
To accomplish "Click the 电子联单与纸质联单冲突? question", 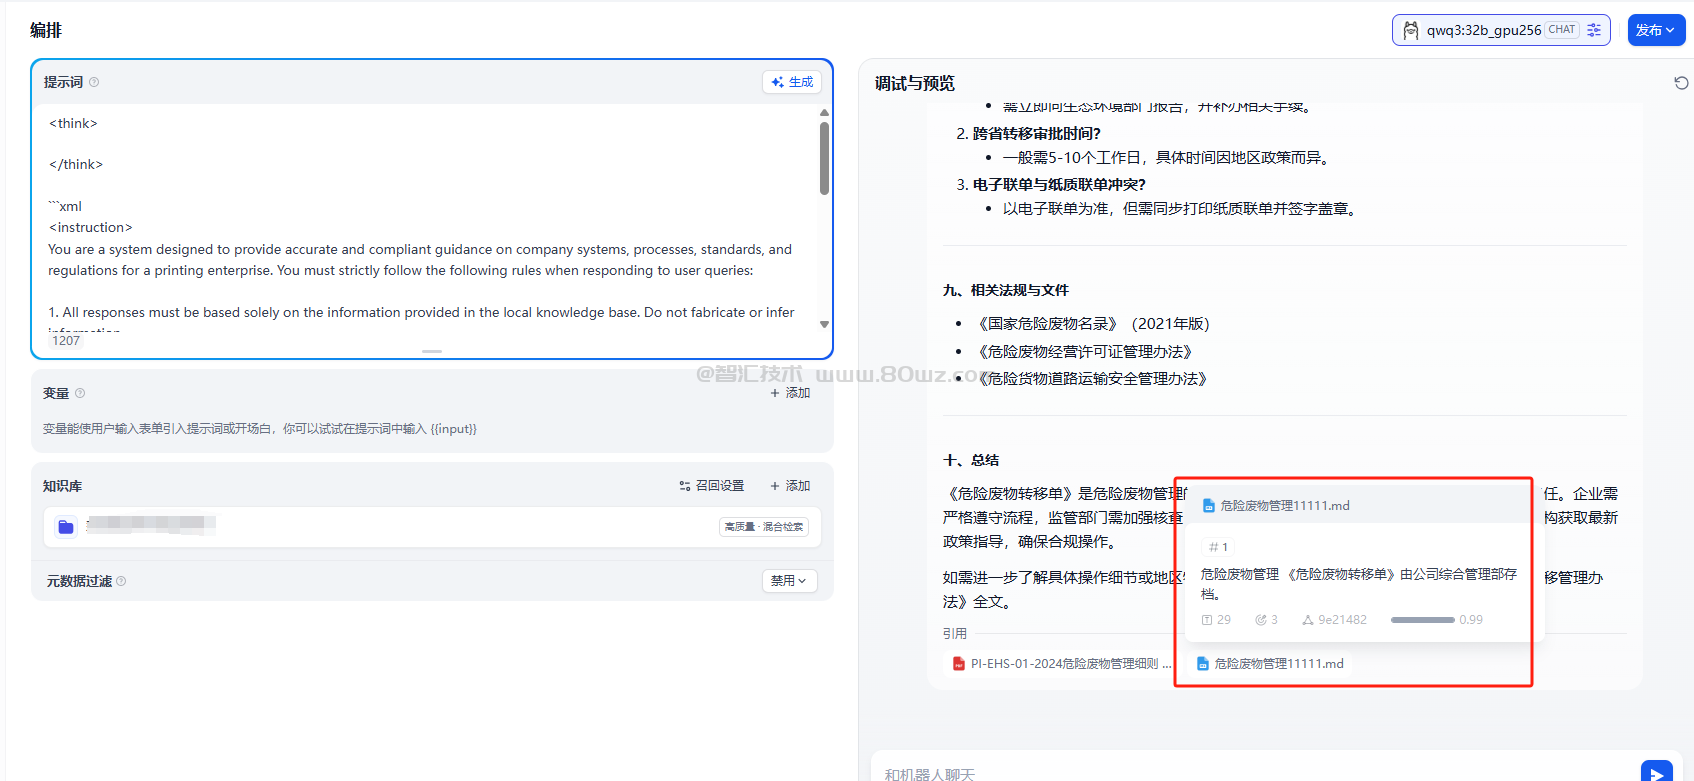I will click(1059, 184).
